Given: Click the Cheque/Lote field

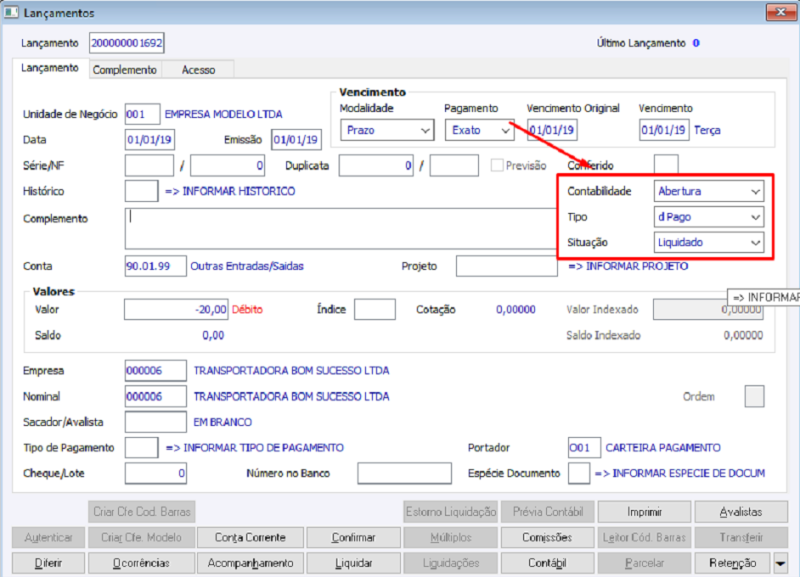Looking at the screenshot, I should pos(156,473).
